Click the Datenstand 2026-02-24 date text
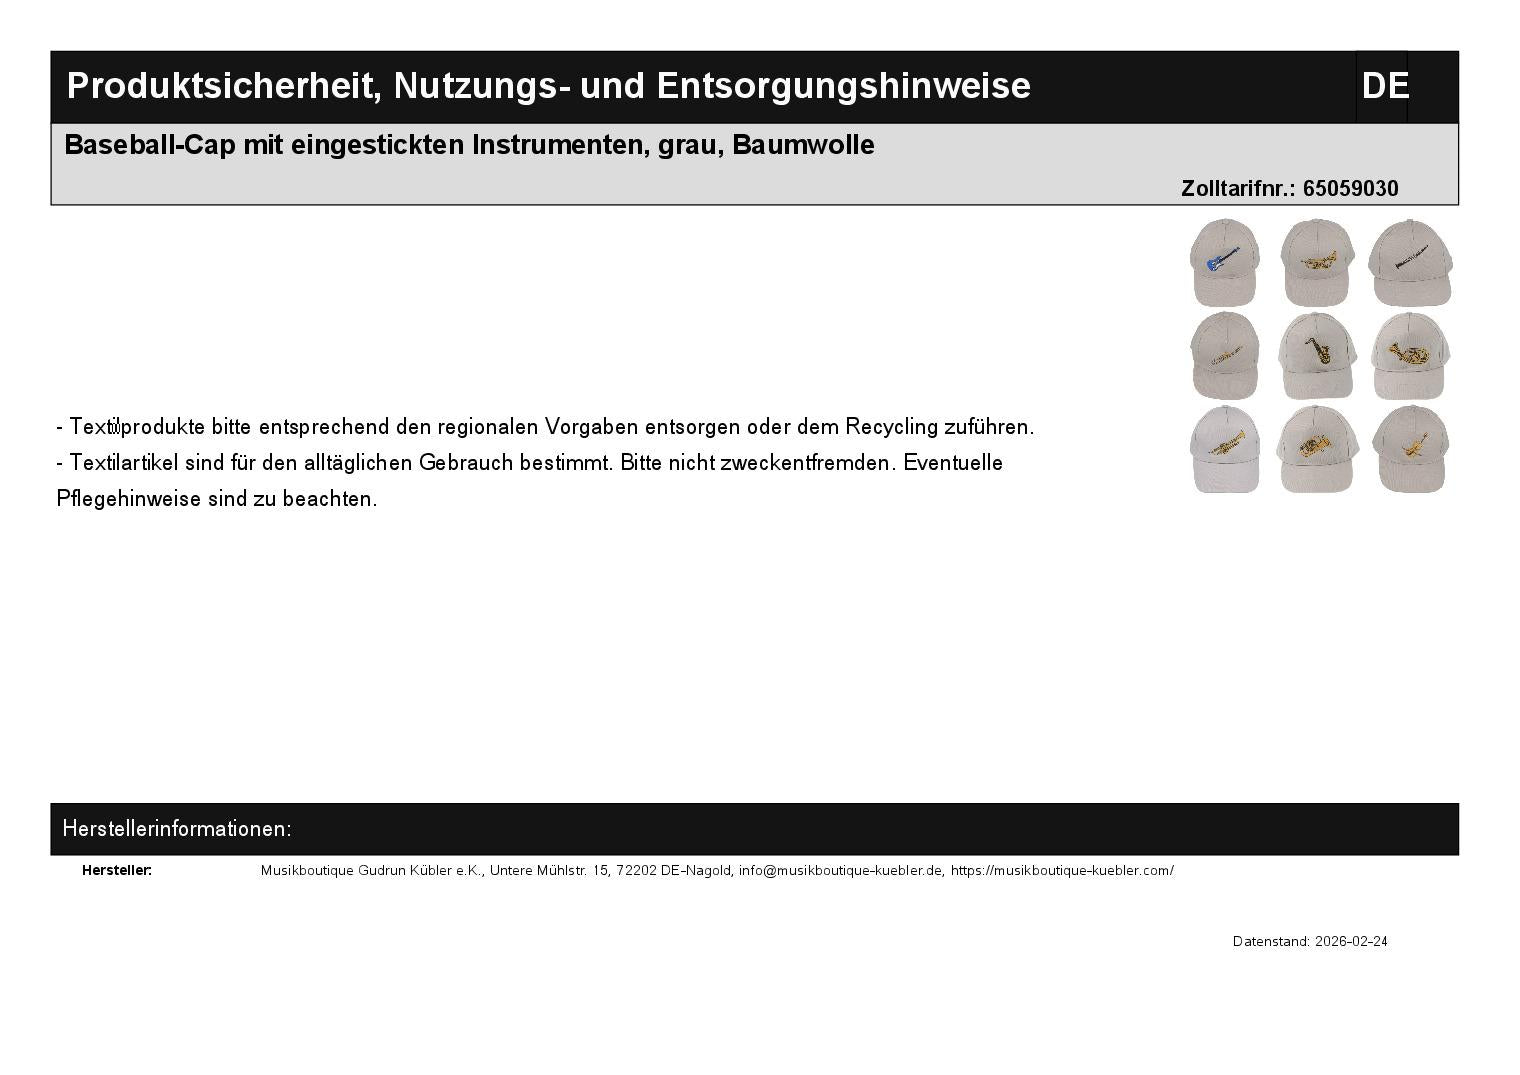 click(x=1309, y=942)
